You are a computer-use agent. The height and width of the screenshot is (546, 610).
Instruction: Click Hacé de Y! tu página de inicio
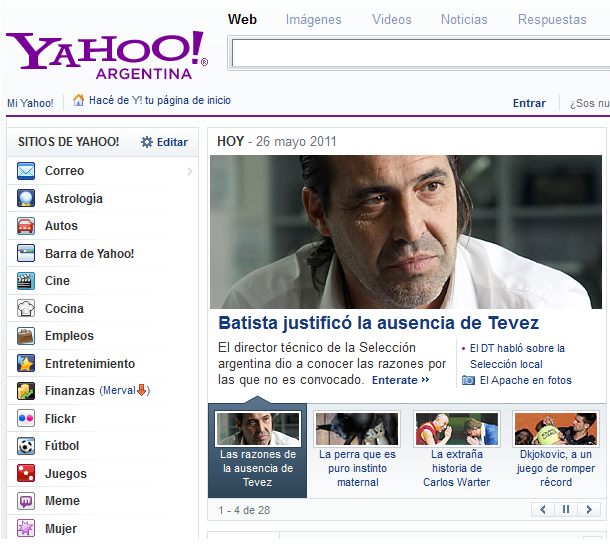pyautogui.click(x=160, y=100)
